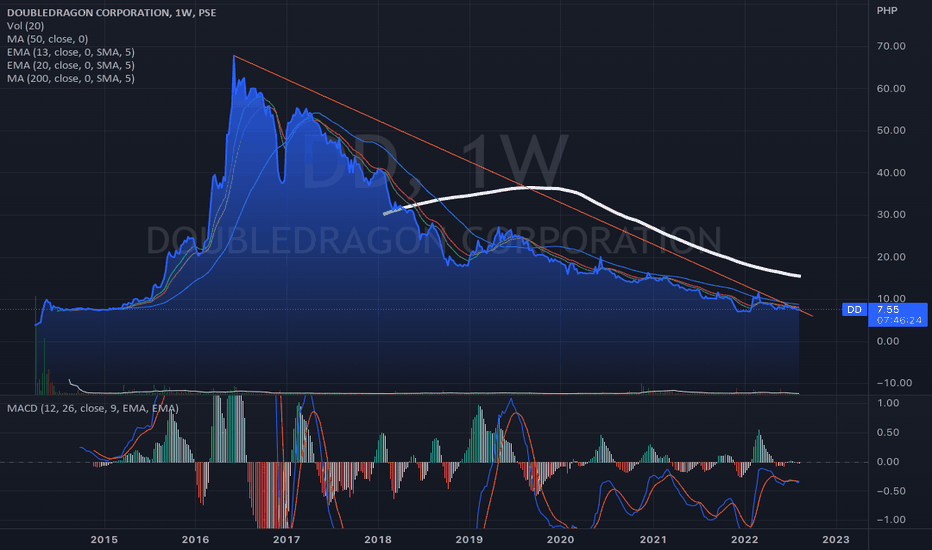This screenshot has width=932, height=550.
Task: Click the DOUBLEDRAGON CORPORATION, 1W, PSE title
Action: [x=112, y=12]
